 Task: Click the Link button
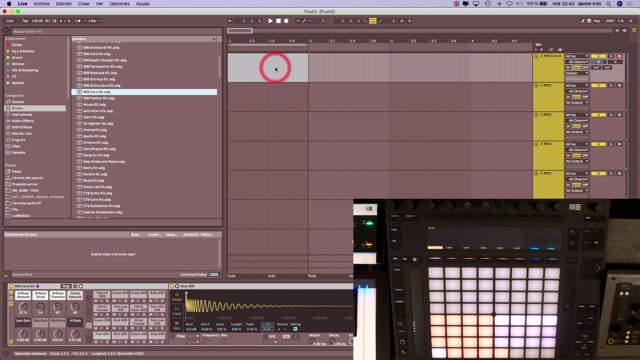(10, 21)
